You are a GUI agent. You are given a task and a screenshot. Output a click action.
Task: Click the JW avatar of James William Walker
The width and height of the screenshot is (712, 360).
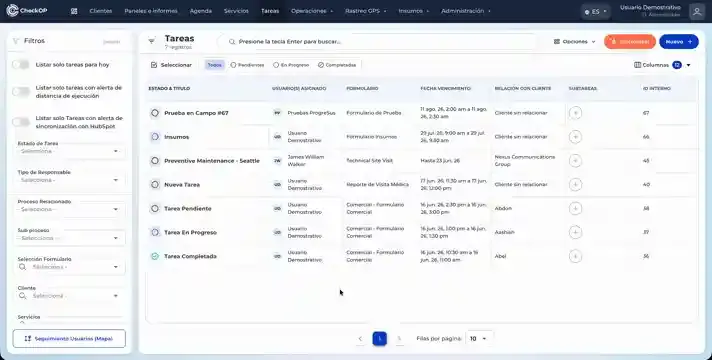coord(277,161)
